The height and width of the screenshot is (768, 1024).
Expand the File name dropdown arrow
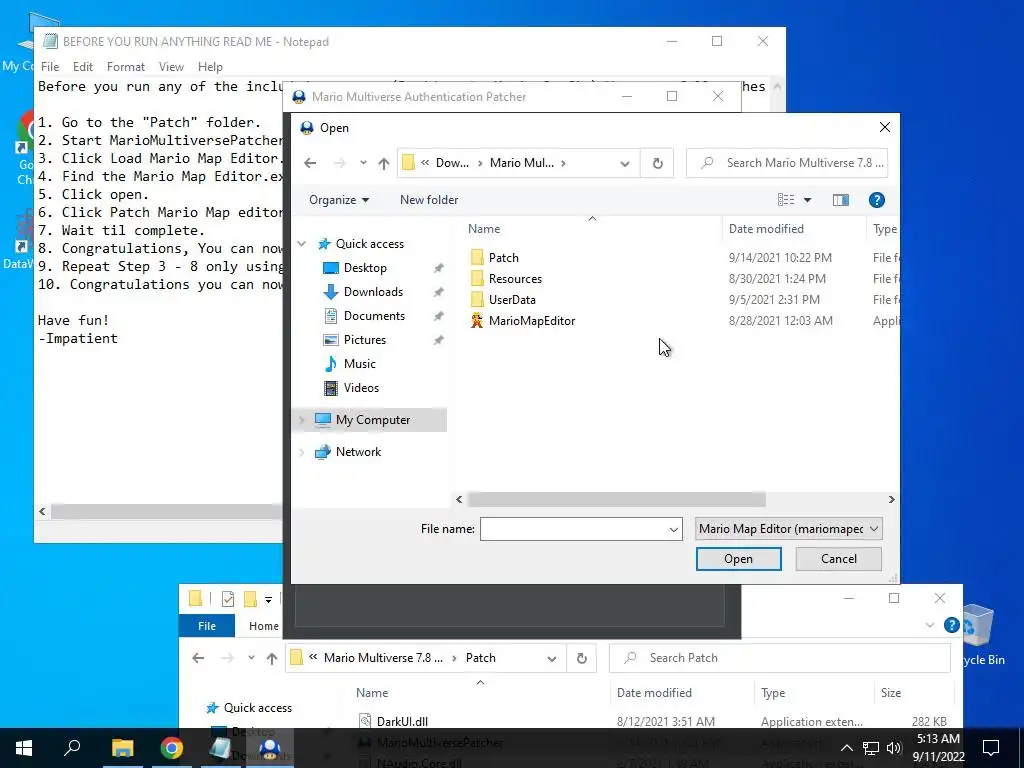674,529
